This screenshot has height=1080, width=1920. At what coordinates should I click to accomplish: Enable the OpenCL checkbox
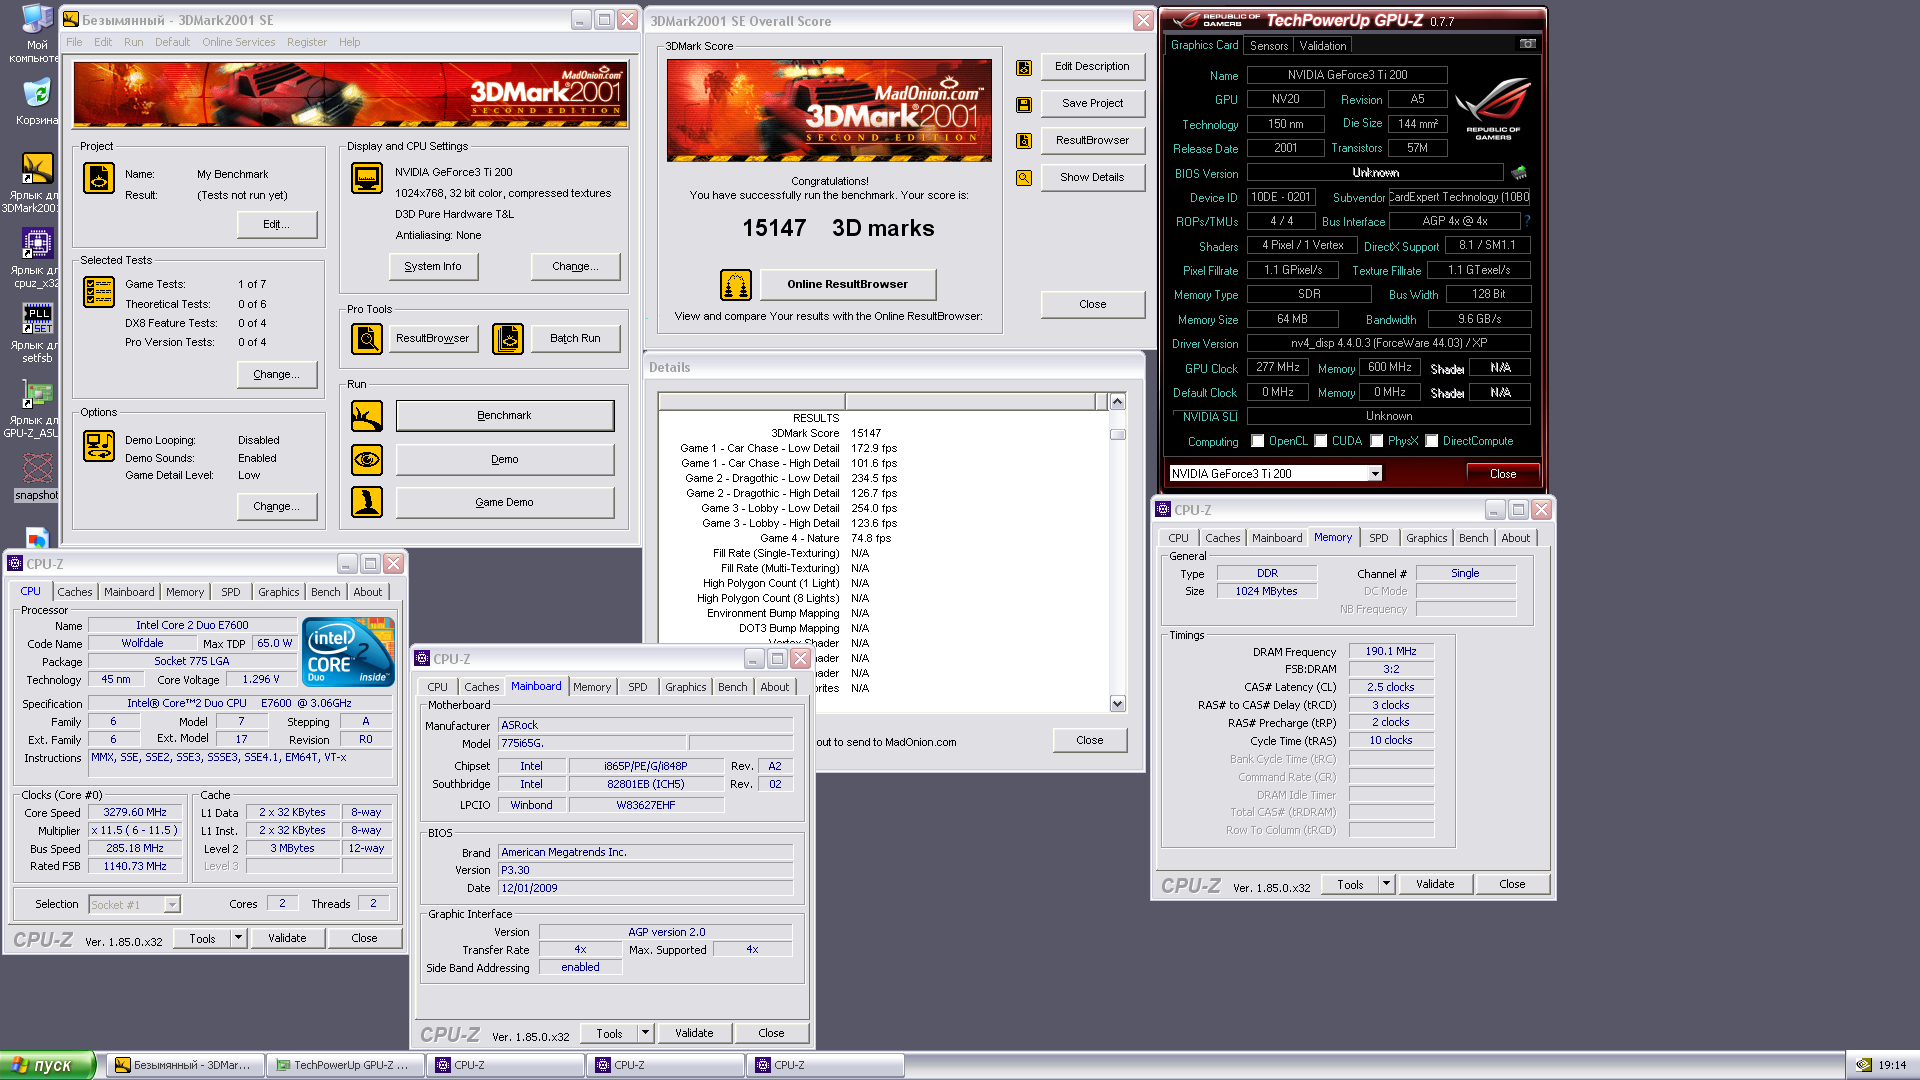(1259, 441)
